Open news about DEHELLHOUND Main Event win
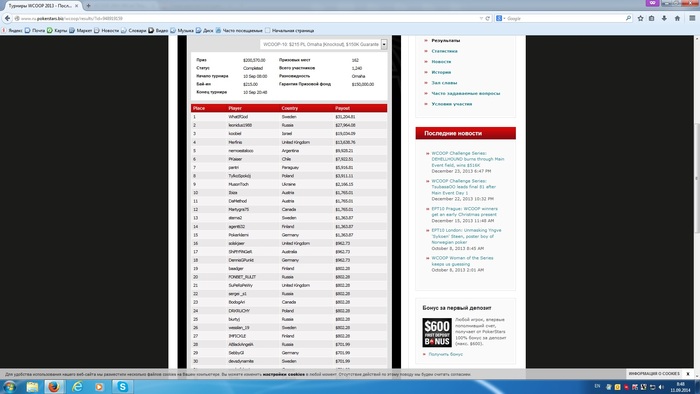The image size is (700, 394). pyautogui.click(x=467, y=159)
